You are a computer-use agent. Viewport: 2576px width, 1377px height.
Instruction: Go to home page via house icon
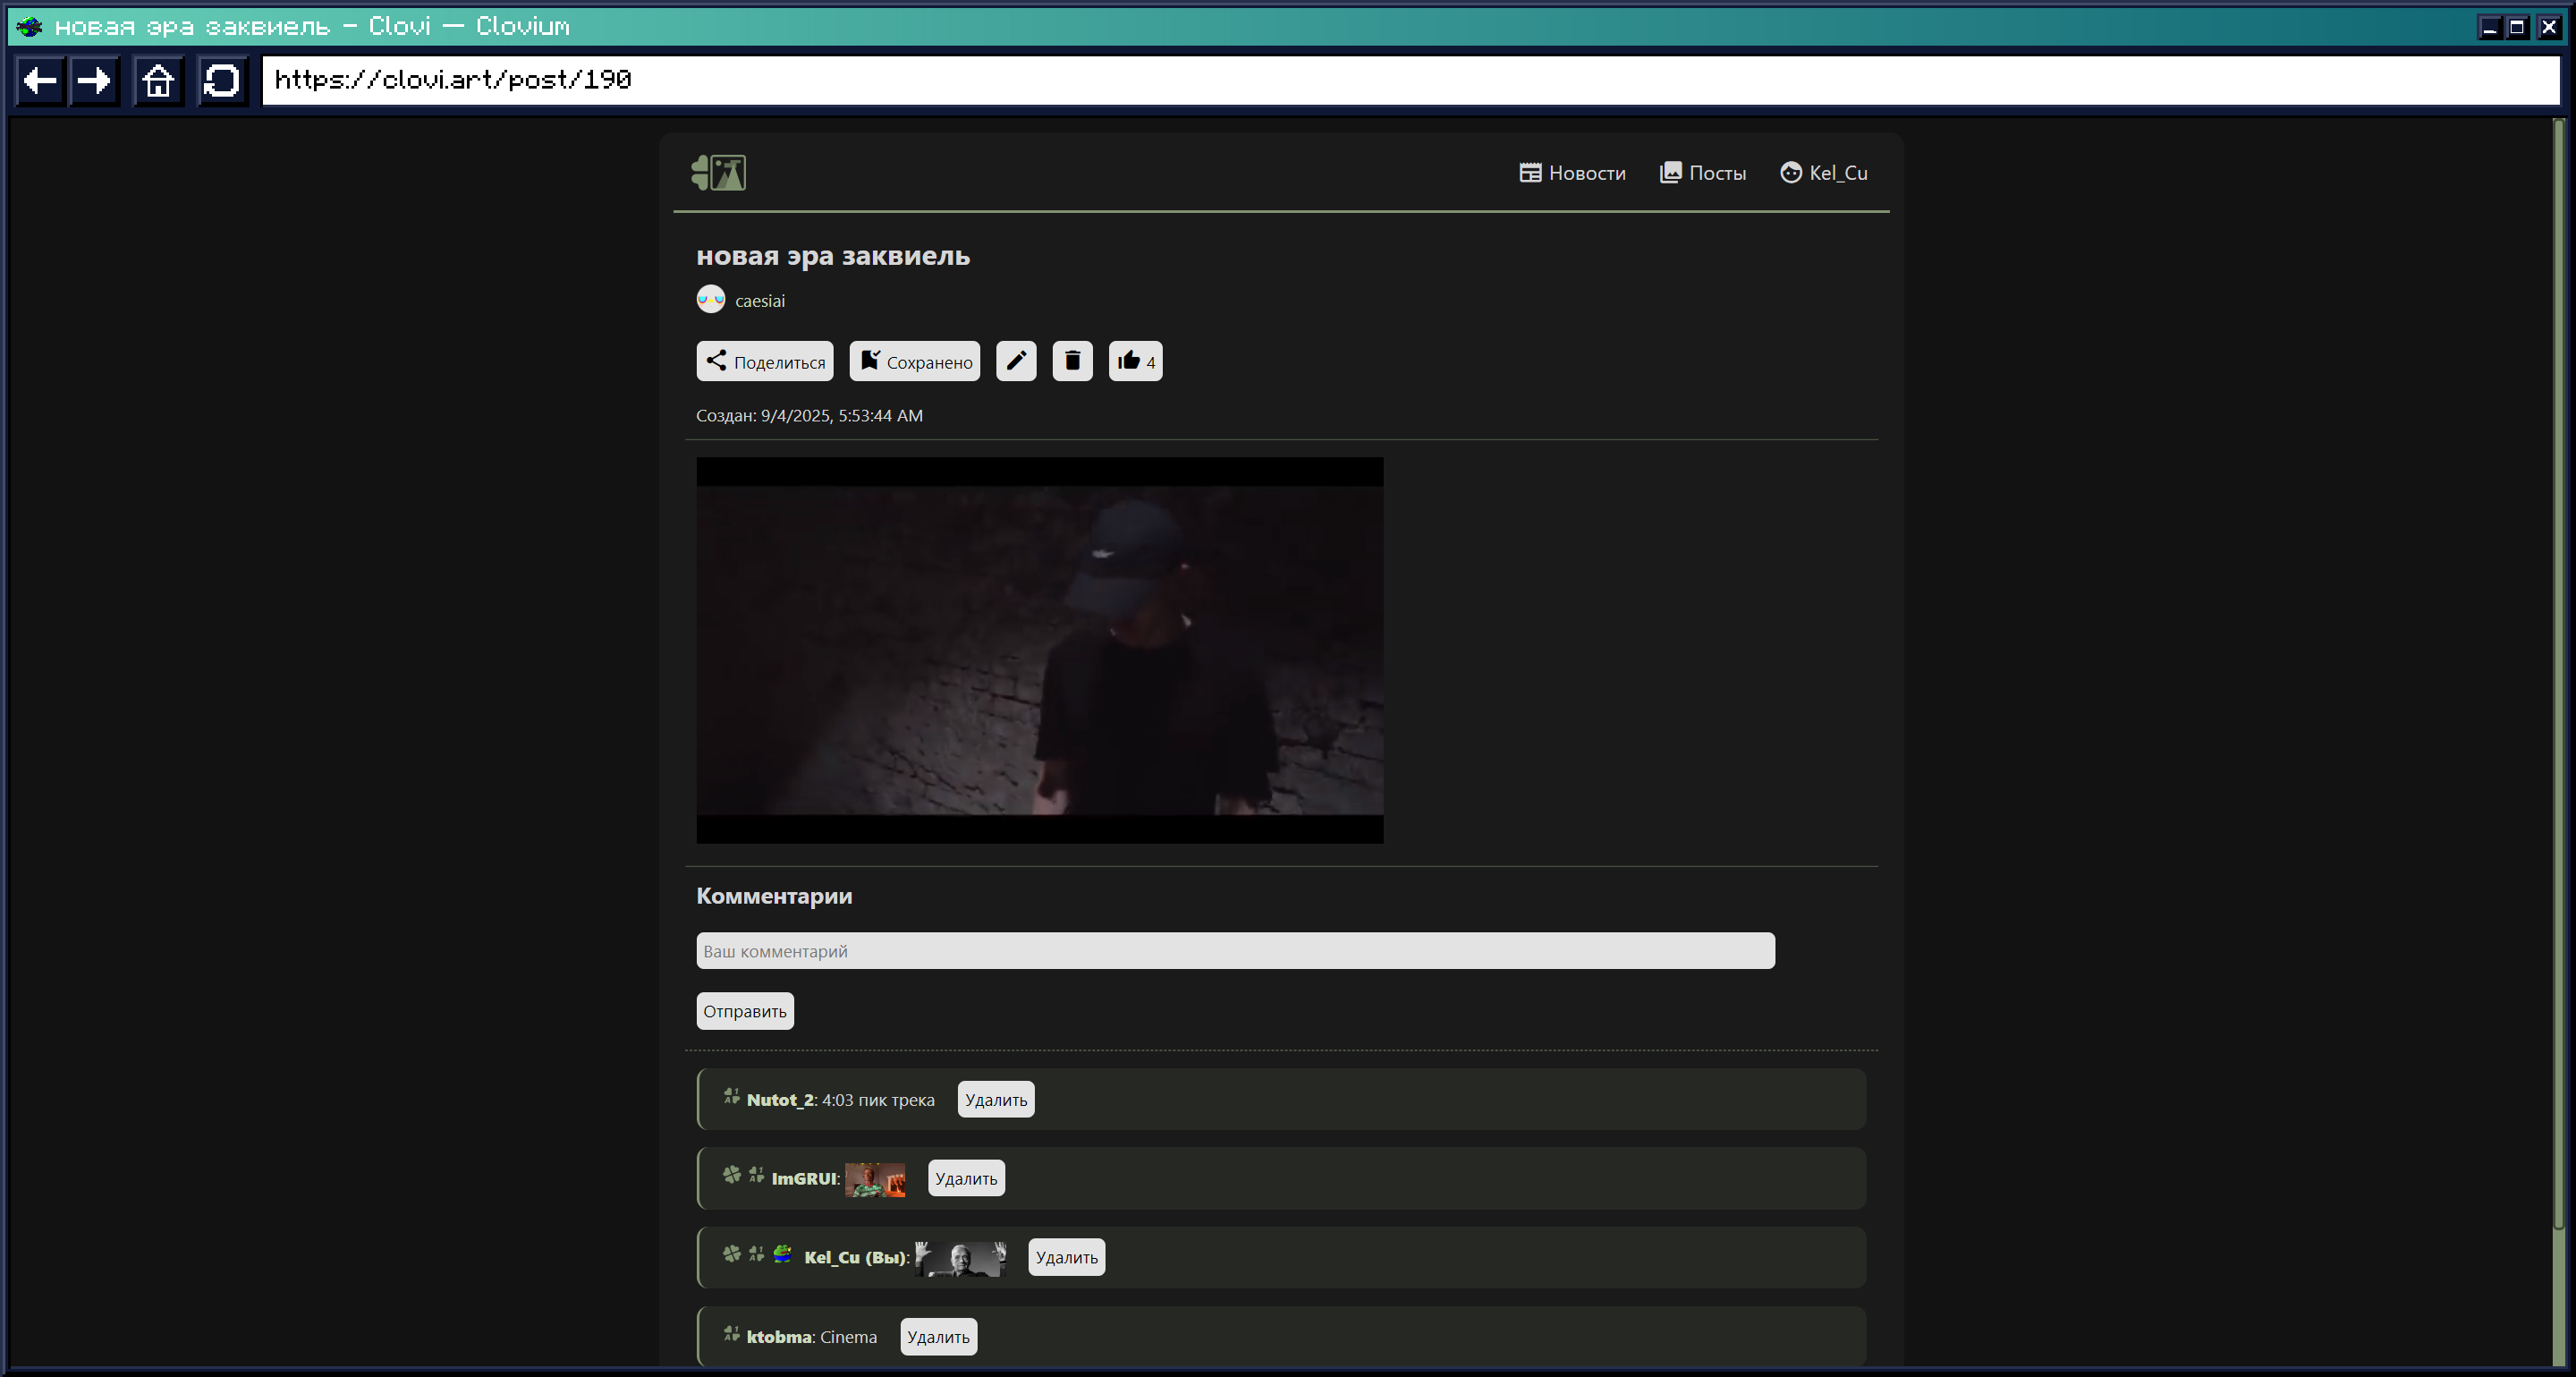pos(158,80)
